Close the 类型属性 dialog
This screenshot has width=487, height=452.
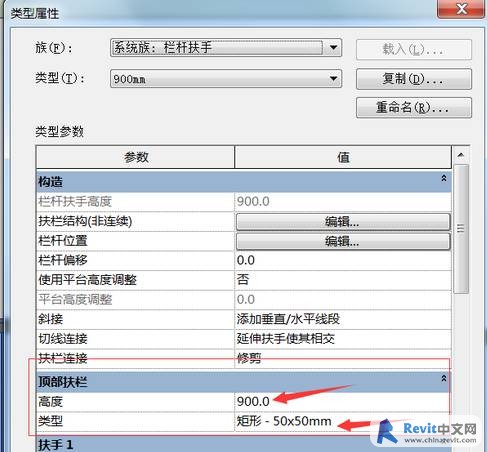point(461,9)
